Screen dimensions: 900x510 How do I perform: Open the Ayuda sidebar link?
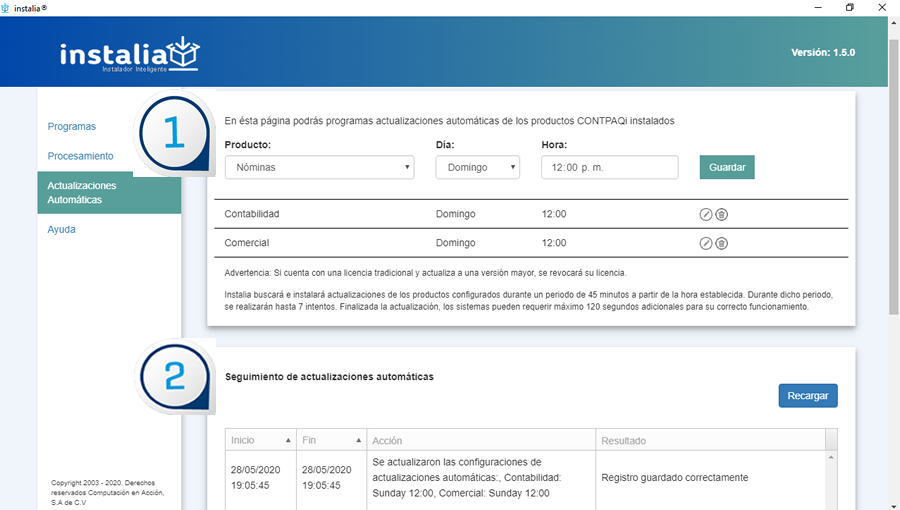(62, 229)
